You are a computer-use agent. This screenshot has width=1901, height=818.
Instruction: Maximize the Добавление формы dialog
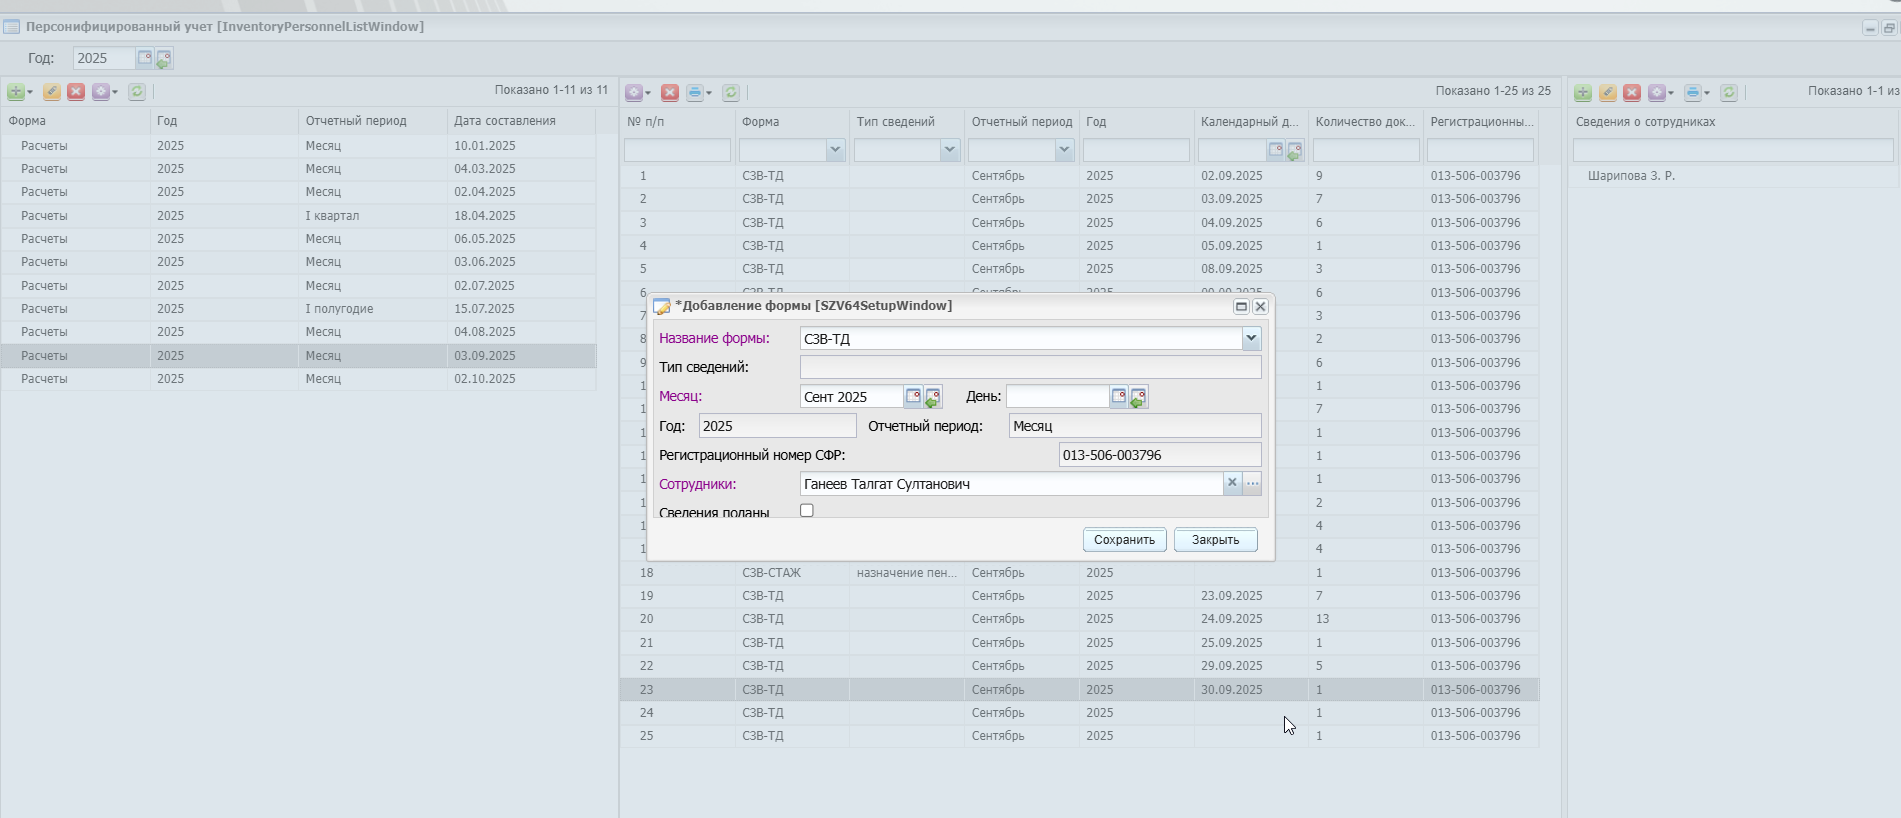pyautogui.click(x=1241, y=307)
